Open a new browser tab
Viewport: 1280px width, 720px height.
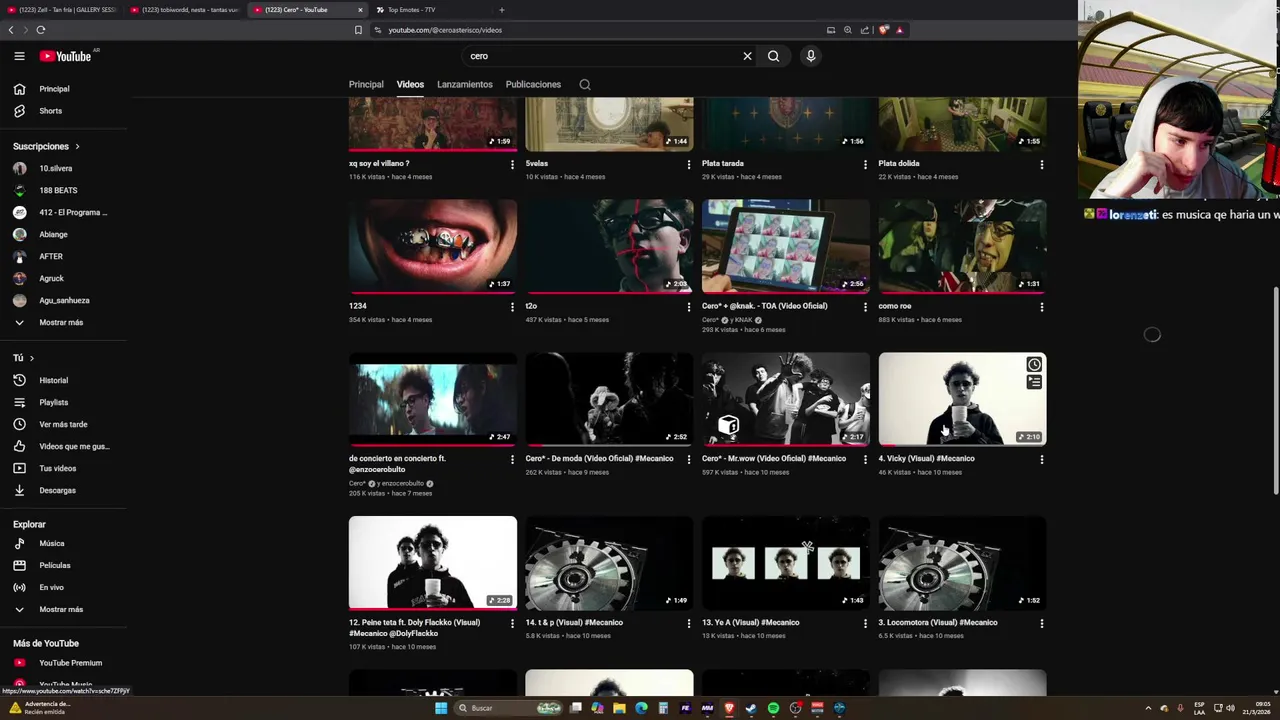pos(502,10)
